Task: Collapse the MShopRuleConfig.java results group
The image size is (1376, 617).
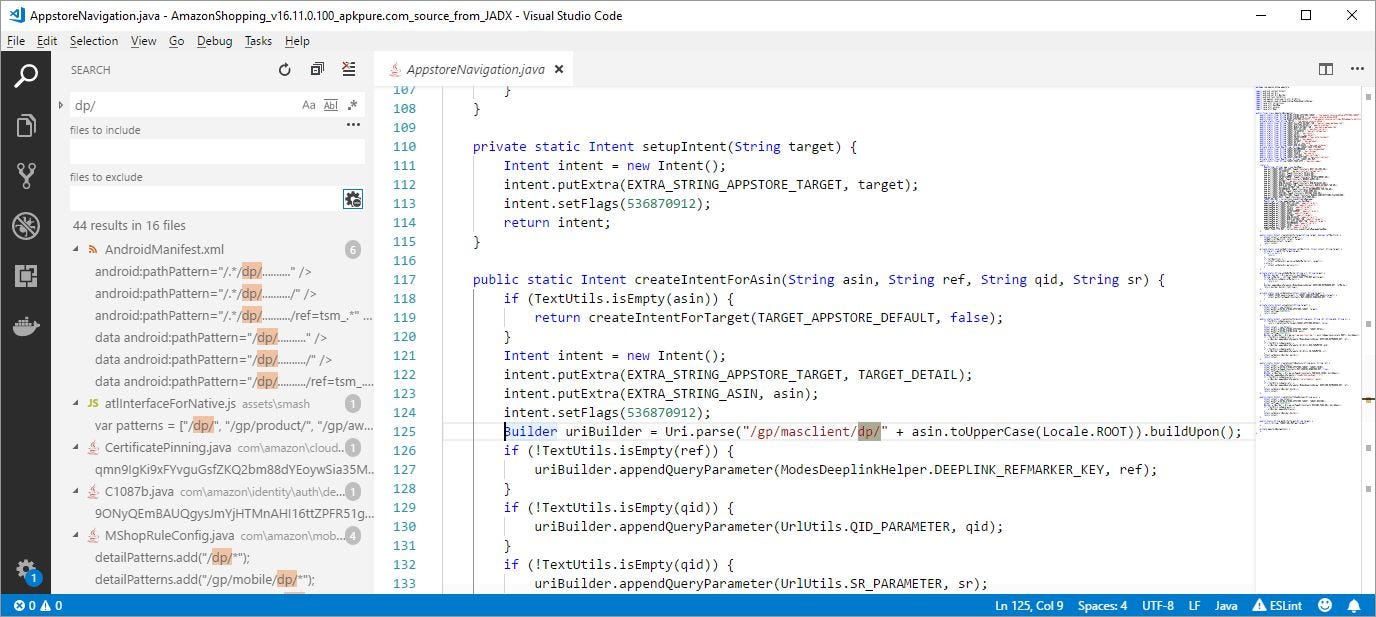Action: pos(77,536)
